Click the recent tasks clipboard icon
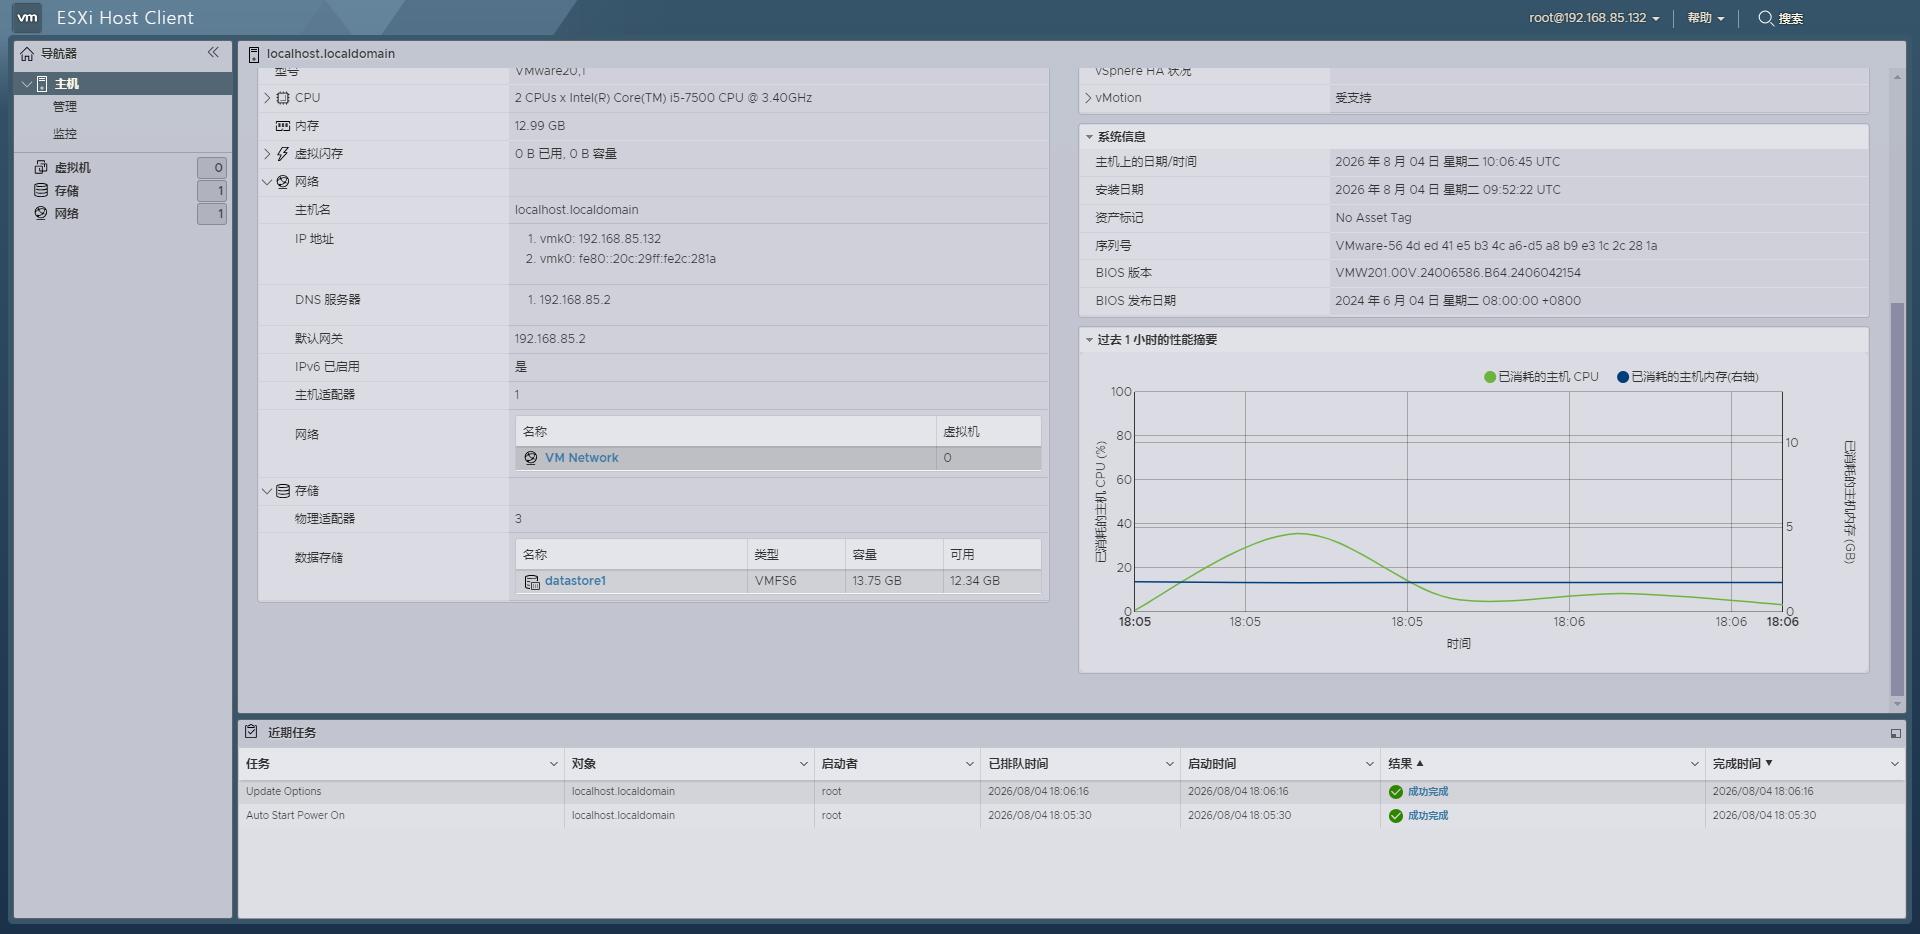Image resolution: width=1920 pixels, height=934 pixels. [x=251, y=732]
